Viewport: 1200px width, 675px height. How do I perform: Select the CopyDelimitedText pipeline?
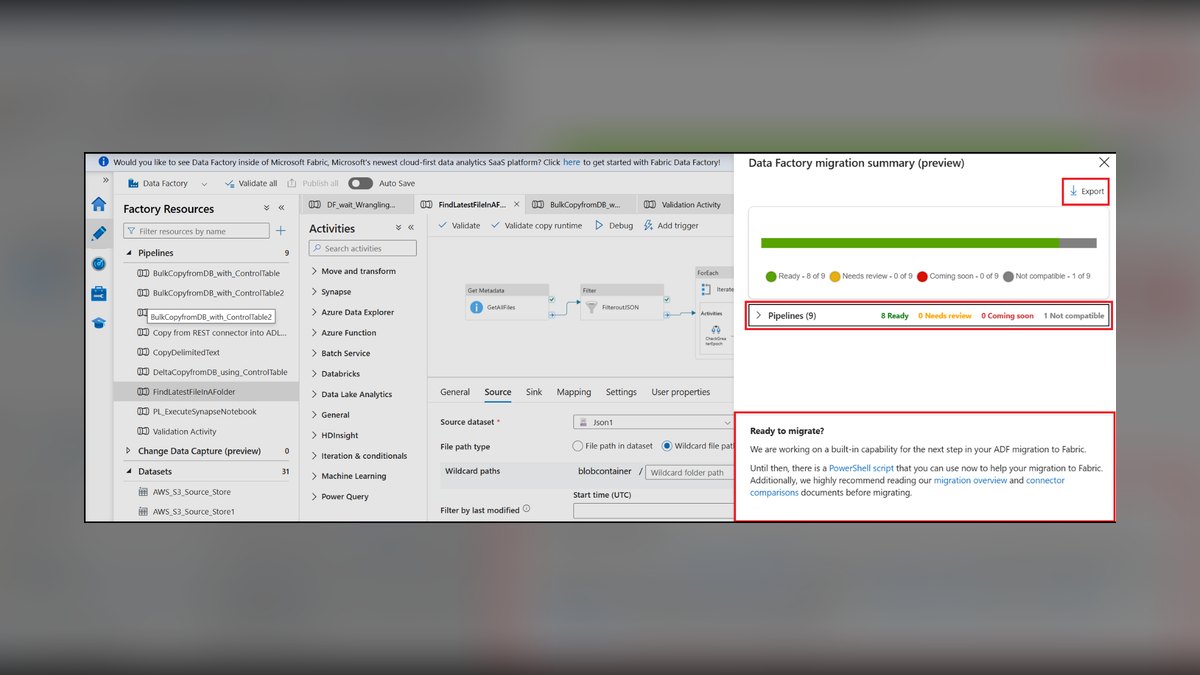tap(186, 352)
